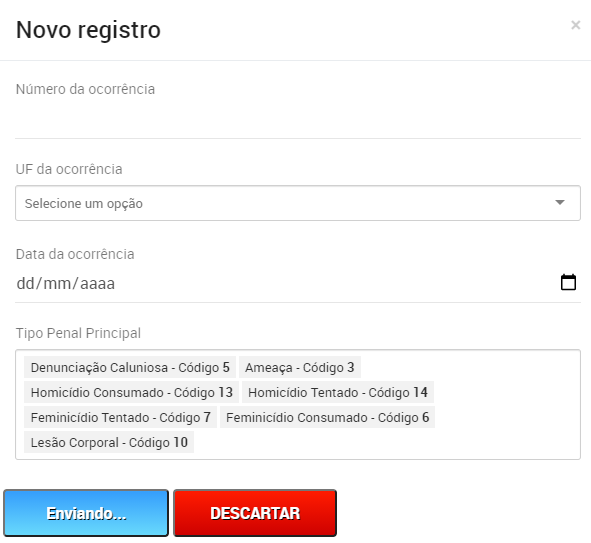Select Homicídio Tentado - Código 14
This screenshot has height=543, width=591.
[x=338, y=392]
